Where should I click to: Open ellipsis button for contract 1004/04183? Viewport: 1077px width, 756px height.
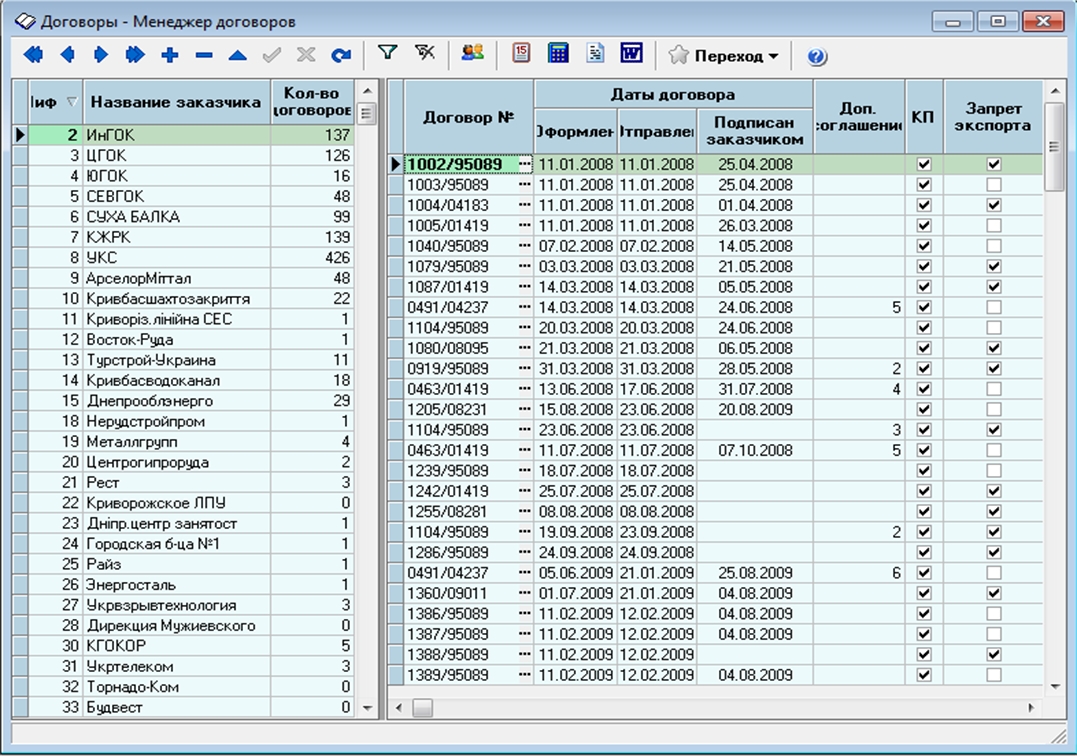pos(525,205)
